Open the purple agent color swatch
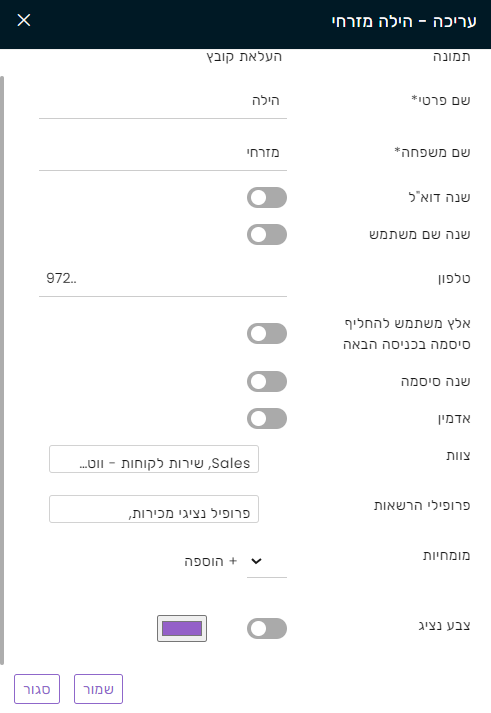 coord(182,628)
